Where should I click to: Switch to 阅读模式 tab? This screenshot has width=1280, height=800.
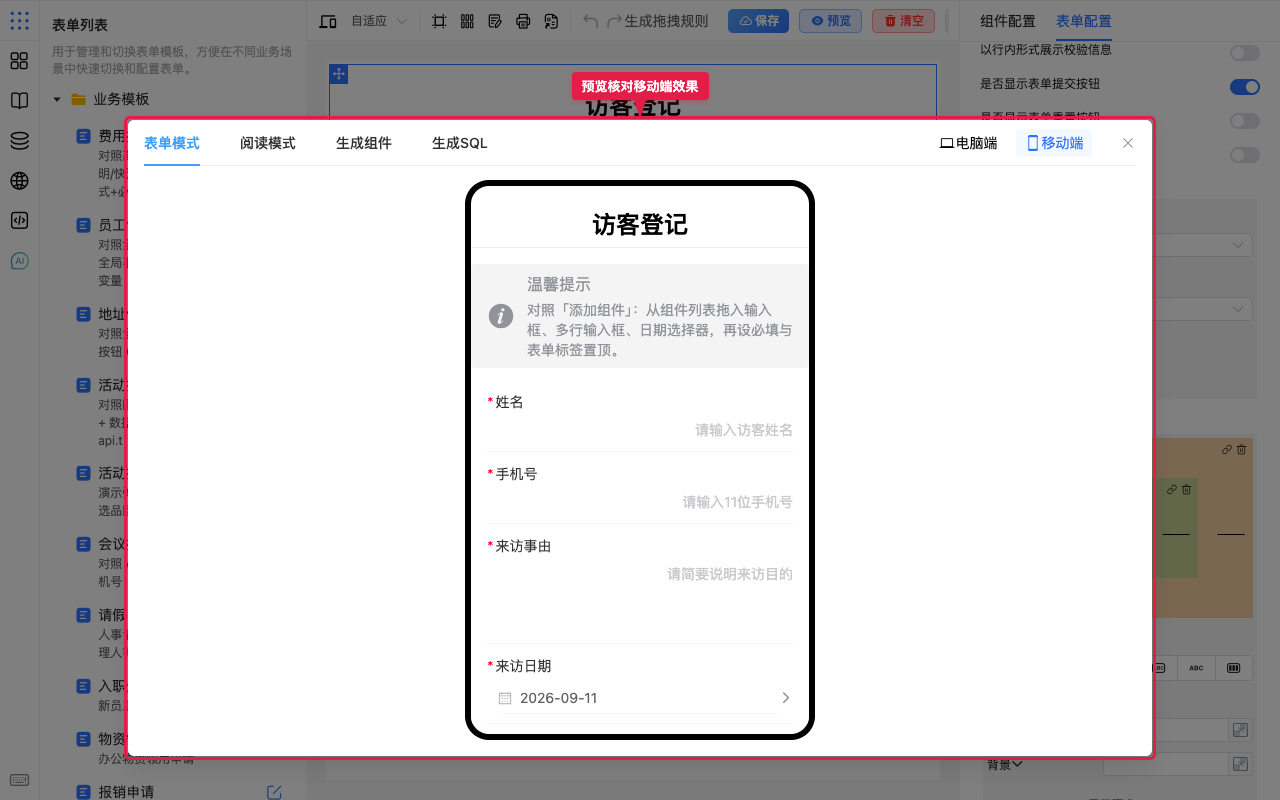[x=268, y=143]
